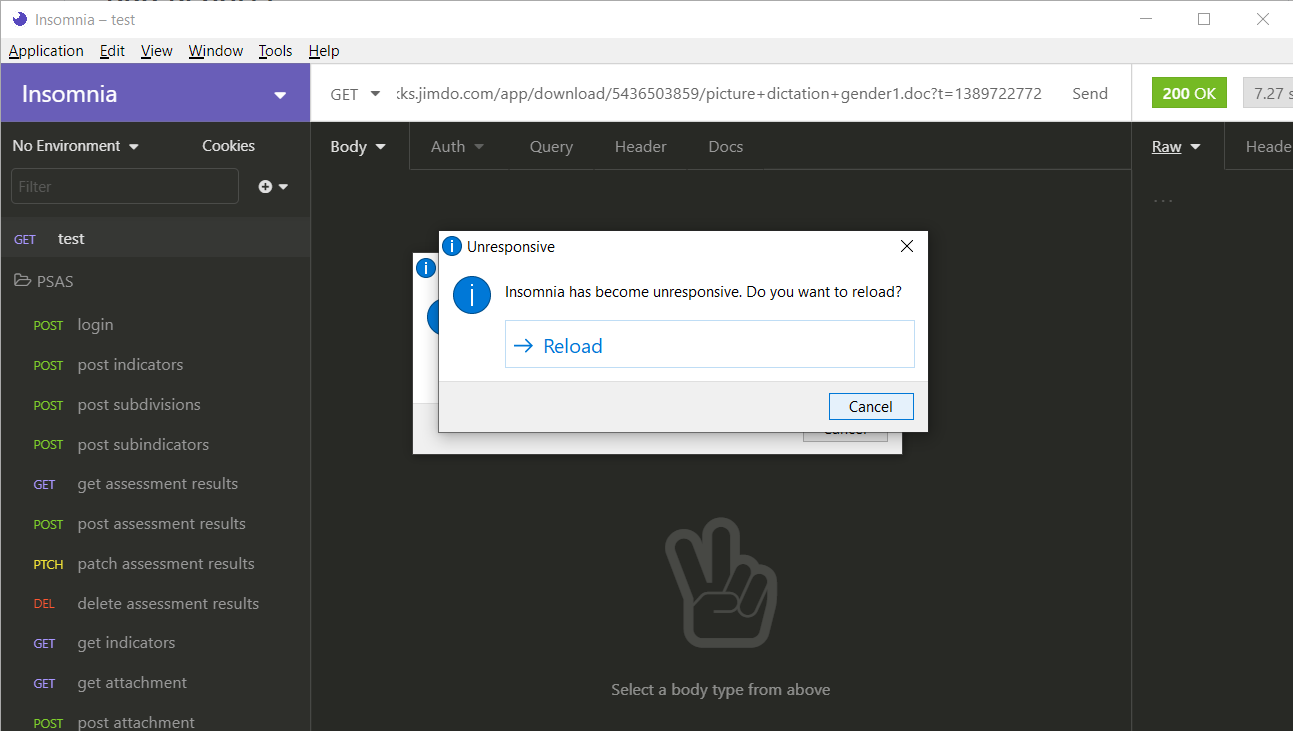Click Cancel in the Unresponsive dialog
Viewport: 1293px width, 731px height.
coord(870,406)
